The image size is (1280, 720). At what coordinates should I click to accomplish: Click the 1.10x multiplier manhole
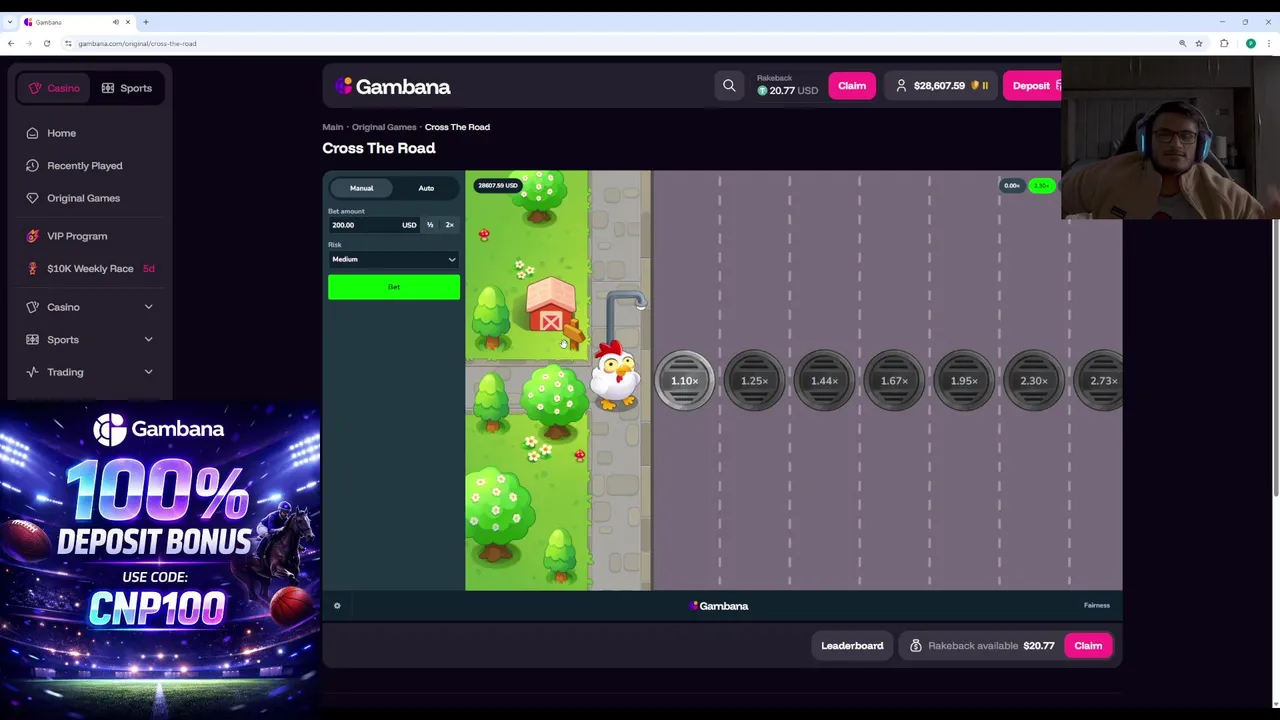684,381
